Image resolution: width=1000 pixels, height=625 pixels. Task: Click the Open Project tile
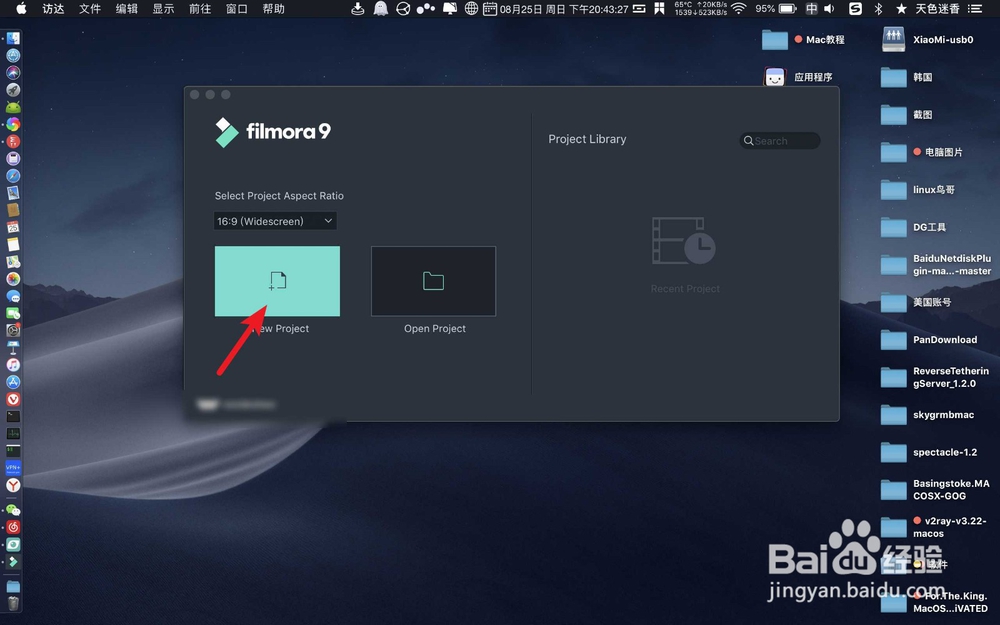(434, 281)
